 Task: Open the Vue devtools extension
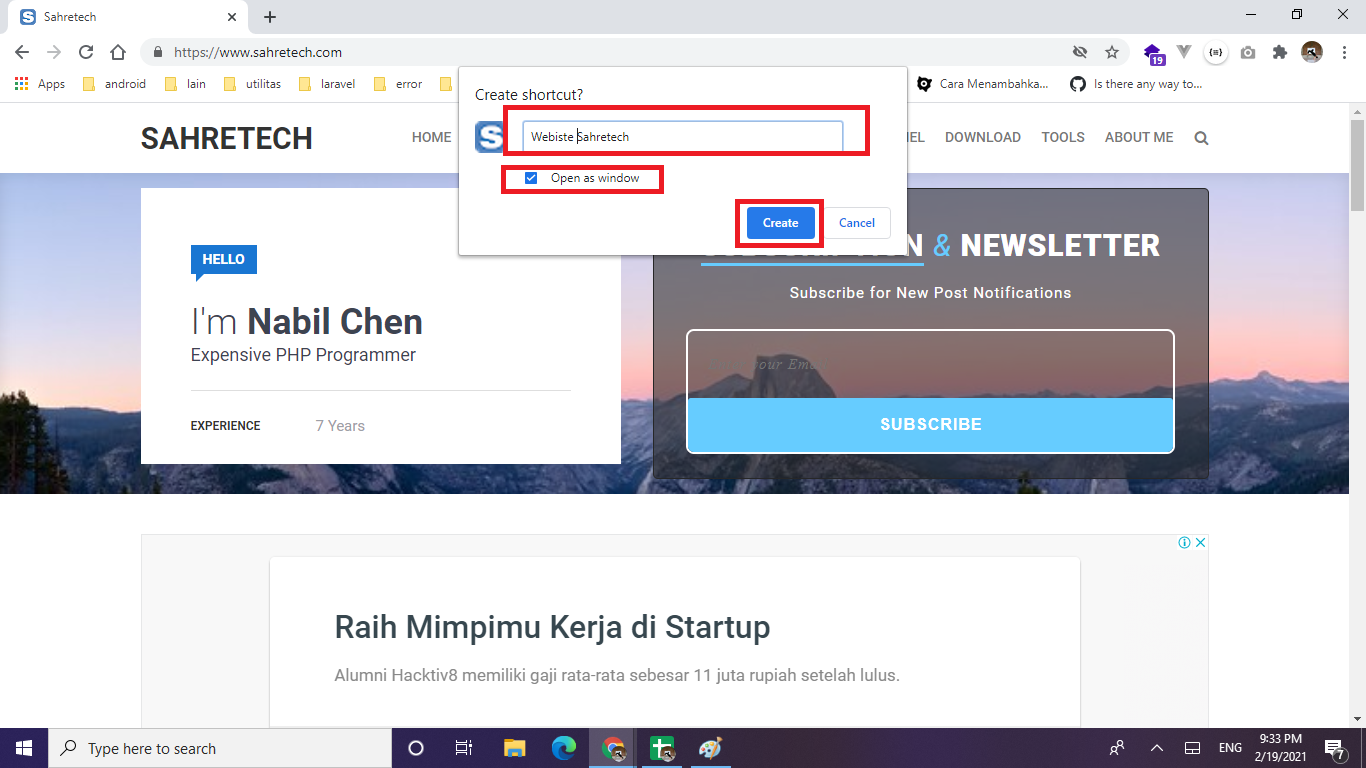[x=1186, y=51]
